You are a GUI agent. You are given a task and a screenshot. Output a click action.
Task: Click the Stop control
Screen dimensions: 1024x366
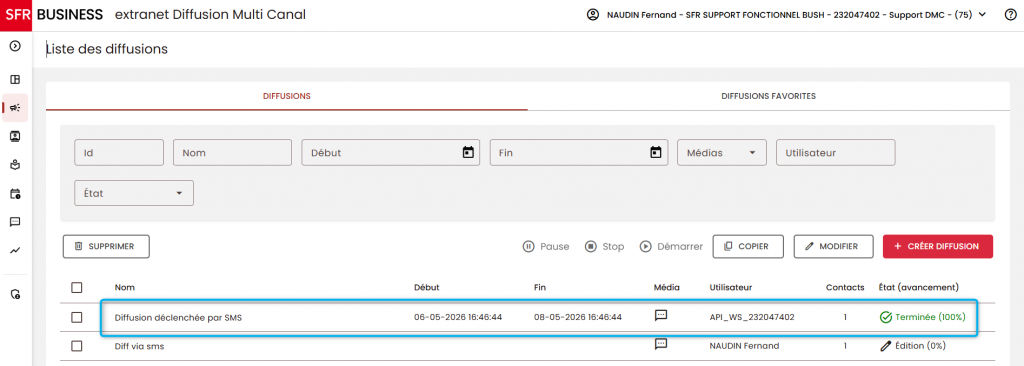[604, 246]
